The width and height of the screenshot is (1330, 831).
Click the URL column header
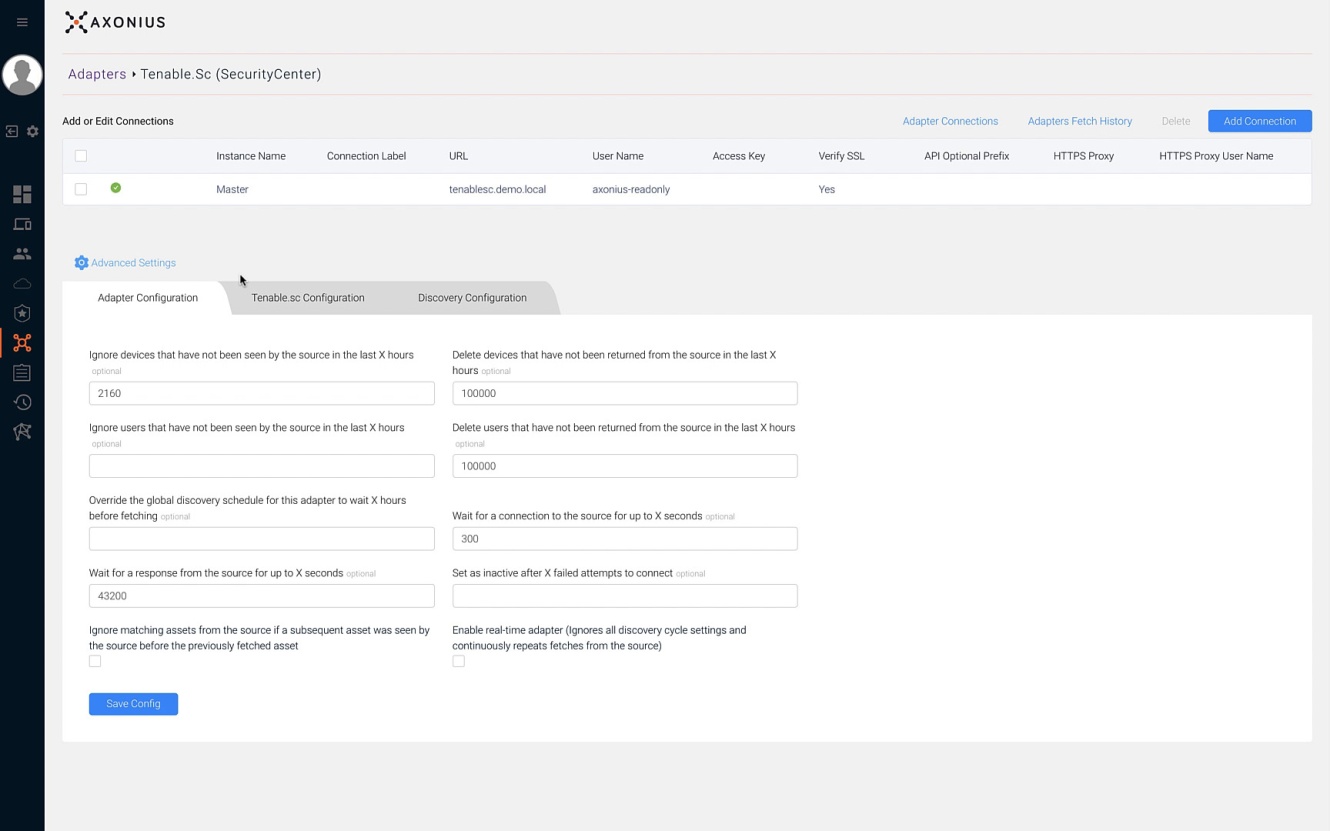(x=458, y=156)
